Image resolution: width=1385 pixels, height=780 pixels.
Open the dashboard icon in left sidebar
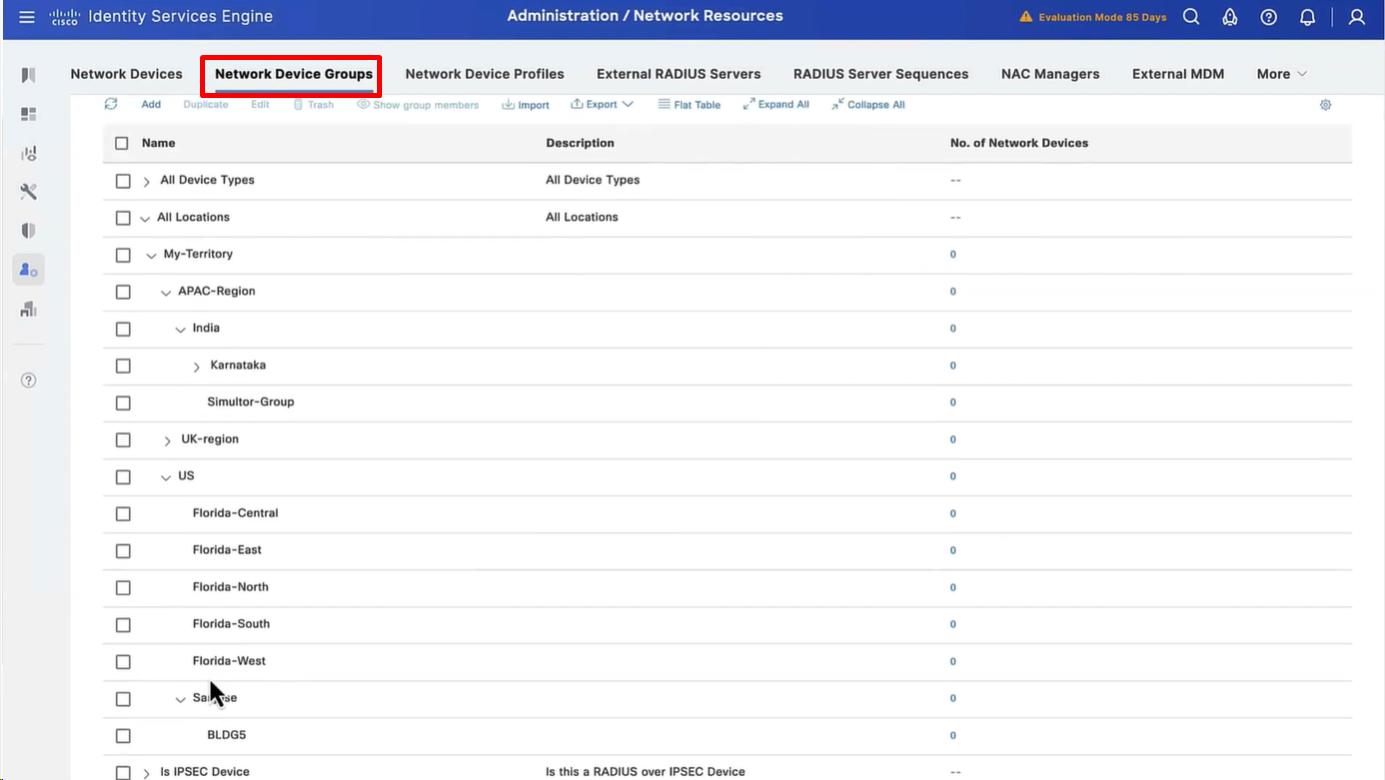[29, 115]
